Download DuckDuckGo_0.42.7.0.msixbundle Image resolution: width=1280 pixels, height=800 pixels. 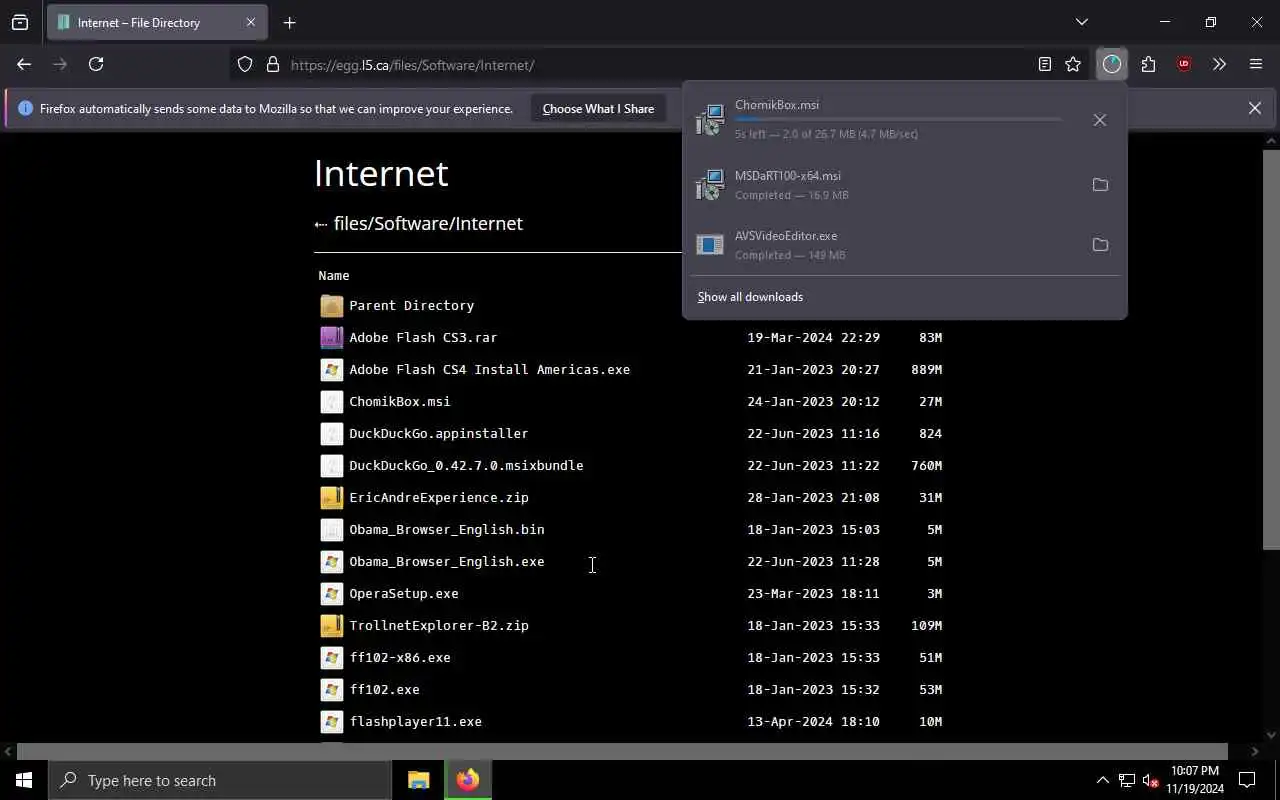[466, 465]
